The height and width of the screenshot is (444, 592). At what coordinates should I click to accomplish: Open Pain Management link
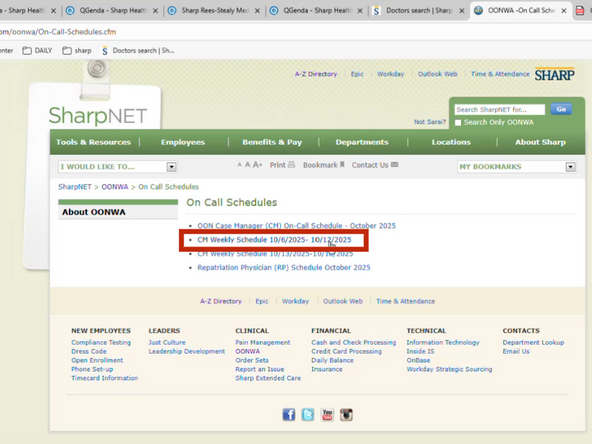(x=263, y=342)
